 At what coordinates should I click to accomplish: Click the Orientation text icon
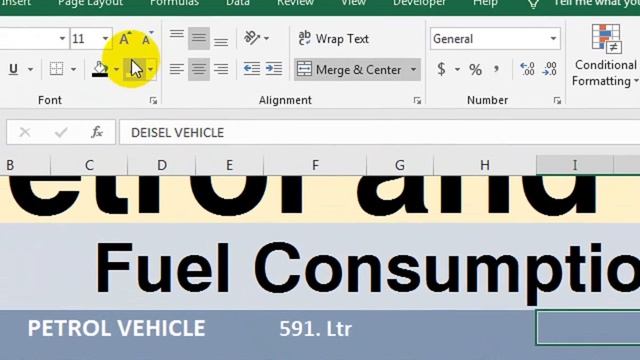252,38
